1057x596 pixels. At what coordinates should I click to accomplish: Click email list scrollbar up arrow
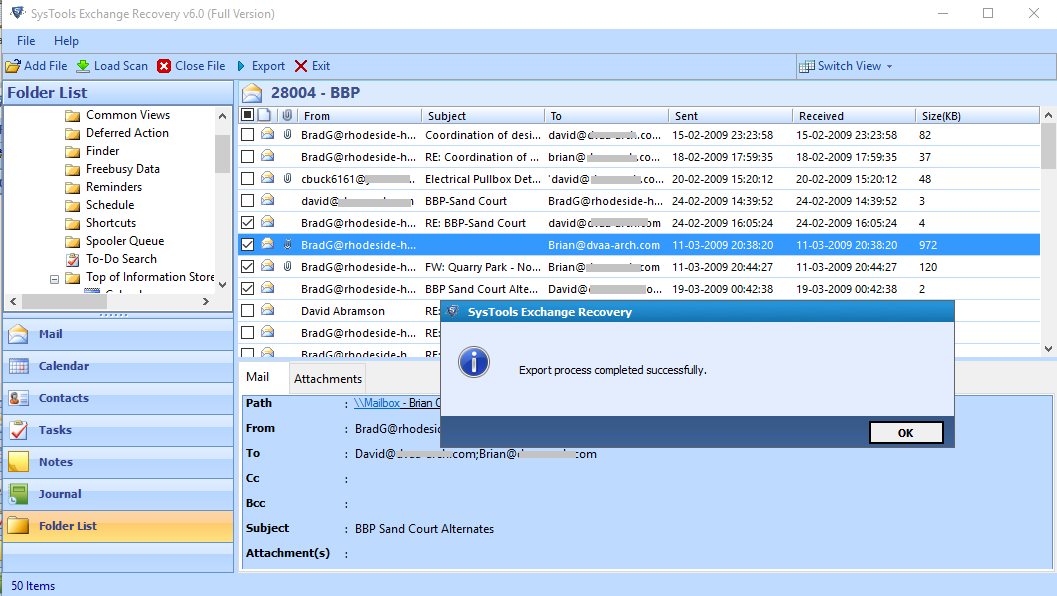pos(1048,115)
